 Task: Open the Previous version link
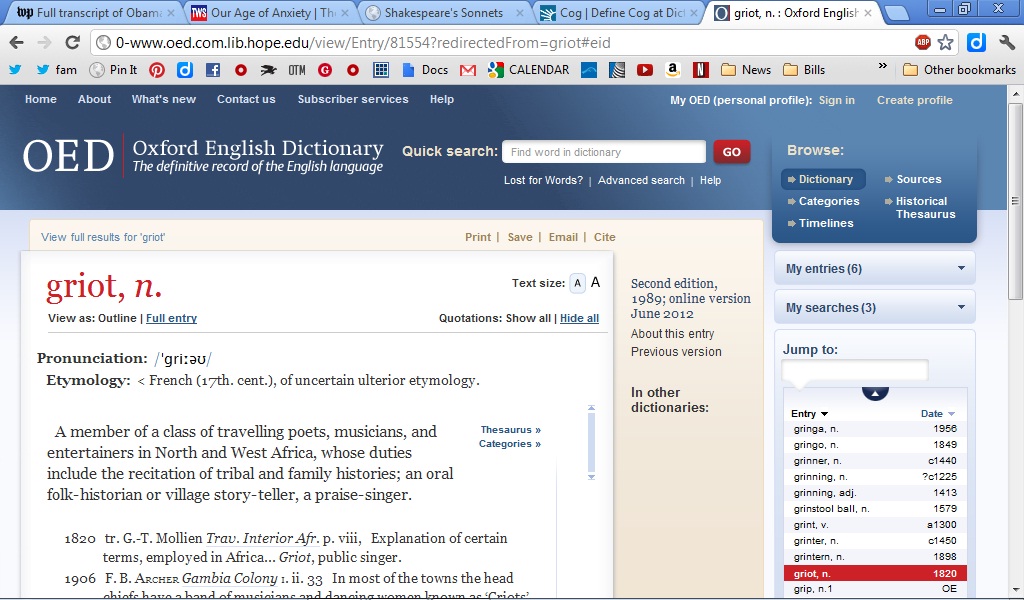tap(676, 352)
